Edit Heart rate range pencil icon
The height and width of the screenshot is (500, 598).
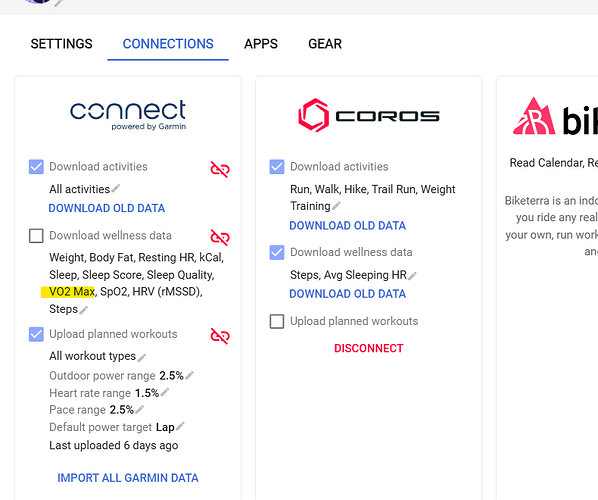click(165, 392)
